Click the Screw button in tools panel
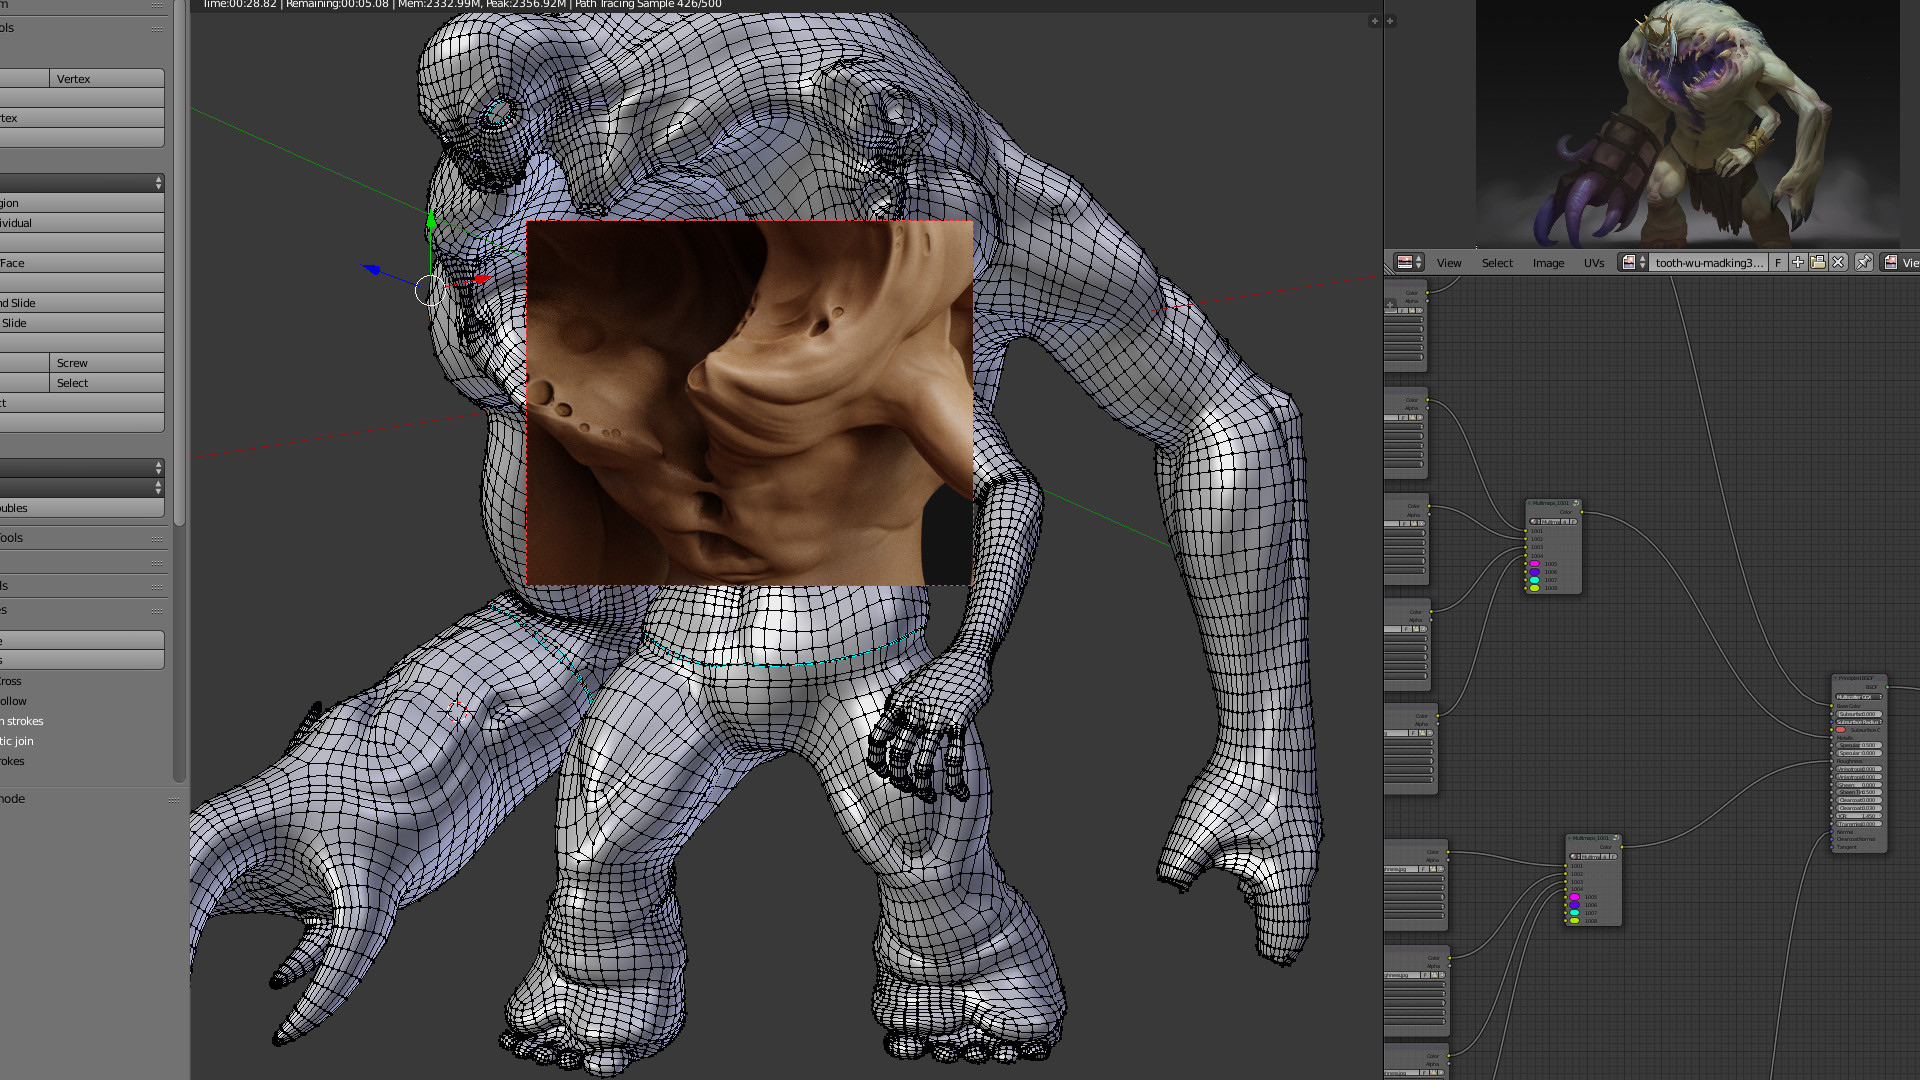The width and height of the screenshot is (1920, 1080). point(107,363)
